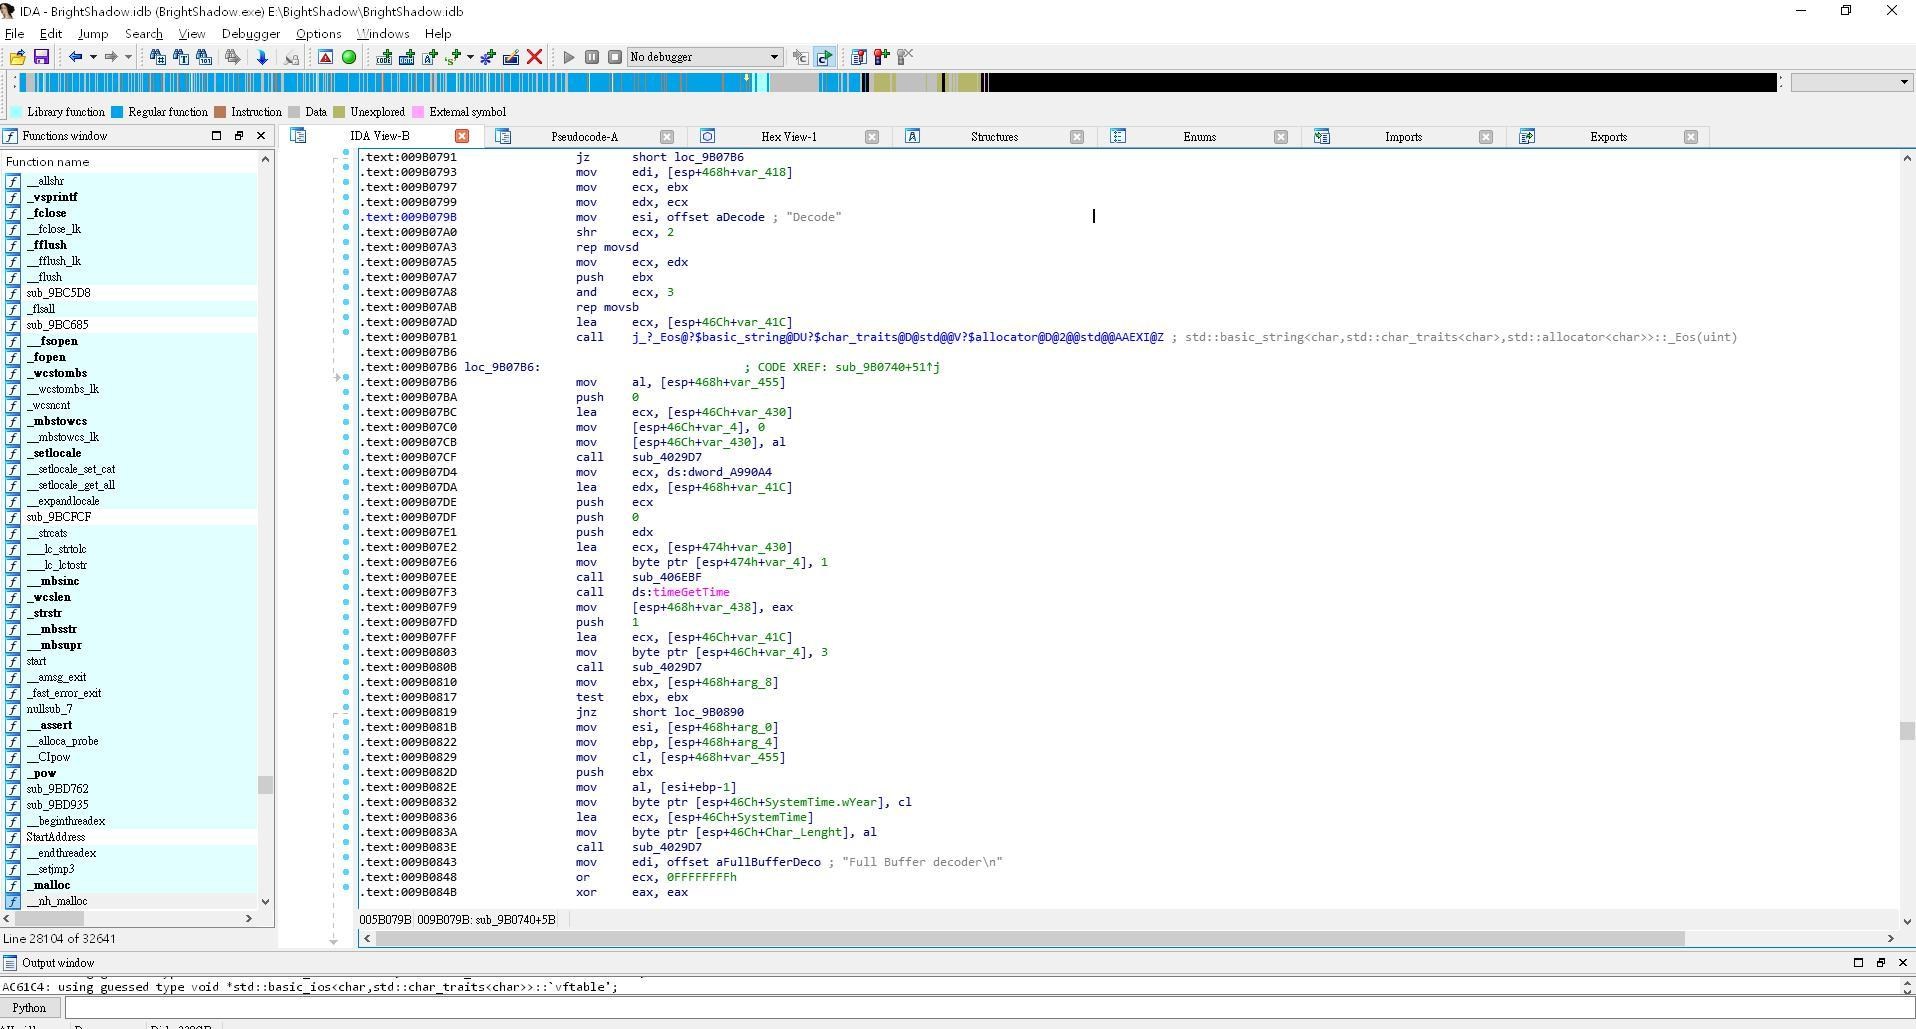Viewport: 1916px width, 1029px height.
Task: Open the Debugger menu
Action: click(250, 34)
